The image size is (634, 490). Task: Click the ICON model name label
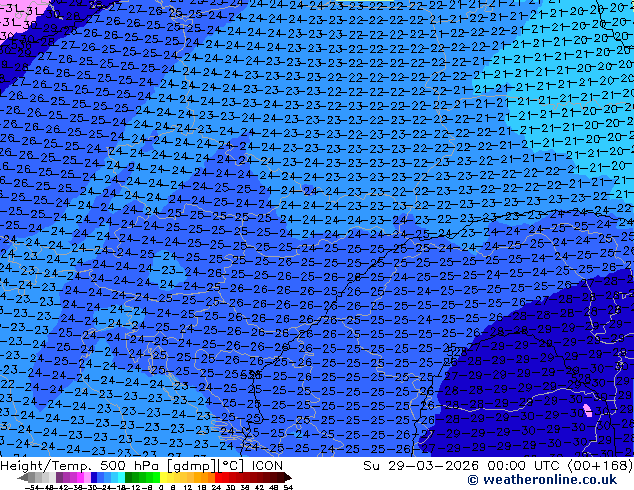267,466
